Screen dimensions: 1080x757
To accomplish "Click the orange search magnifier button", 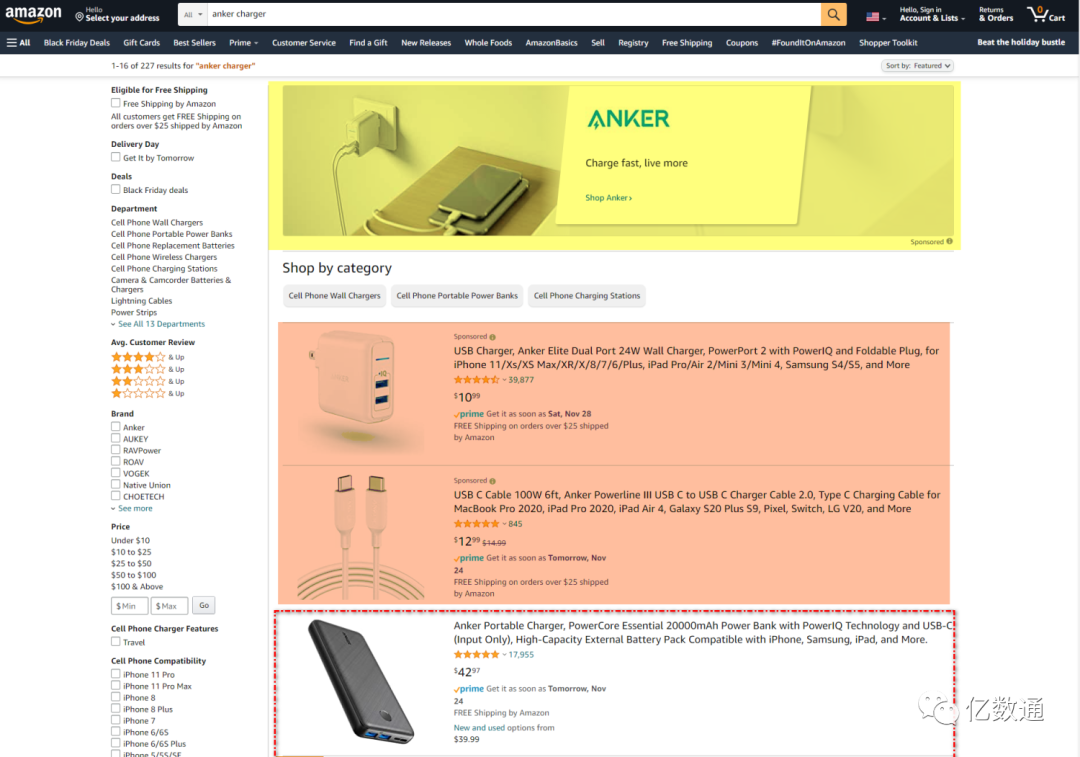I will pos(833,14).
